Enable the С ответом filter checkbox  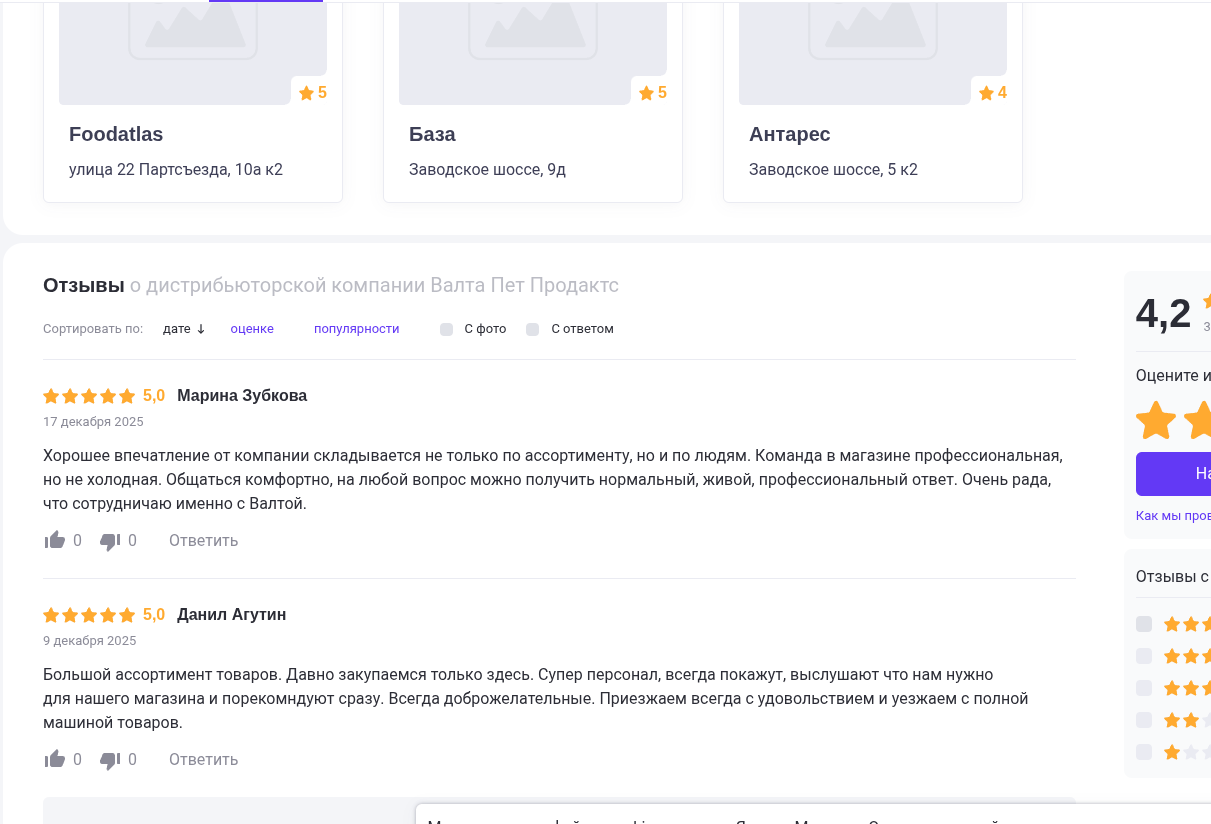(533, 329)
